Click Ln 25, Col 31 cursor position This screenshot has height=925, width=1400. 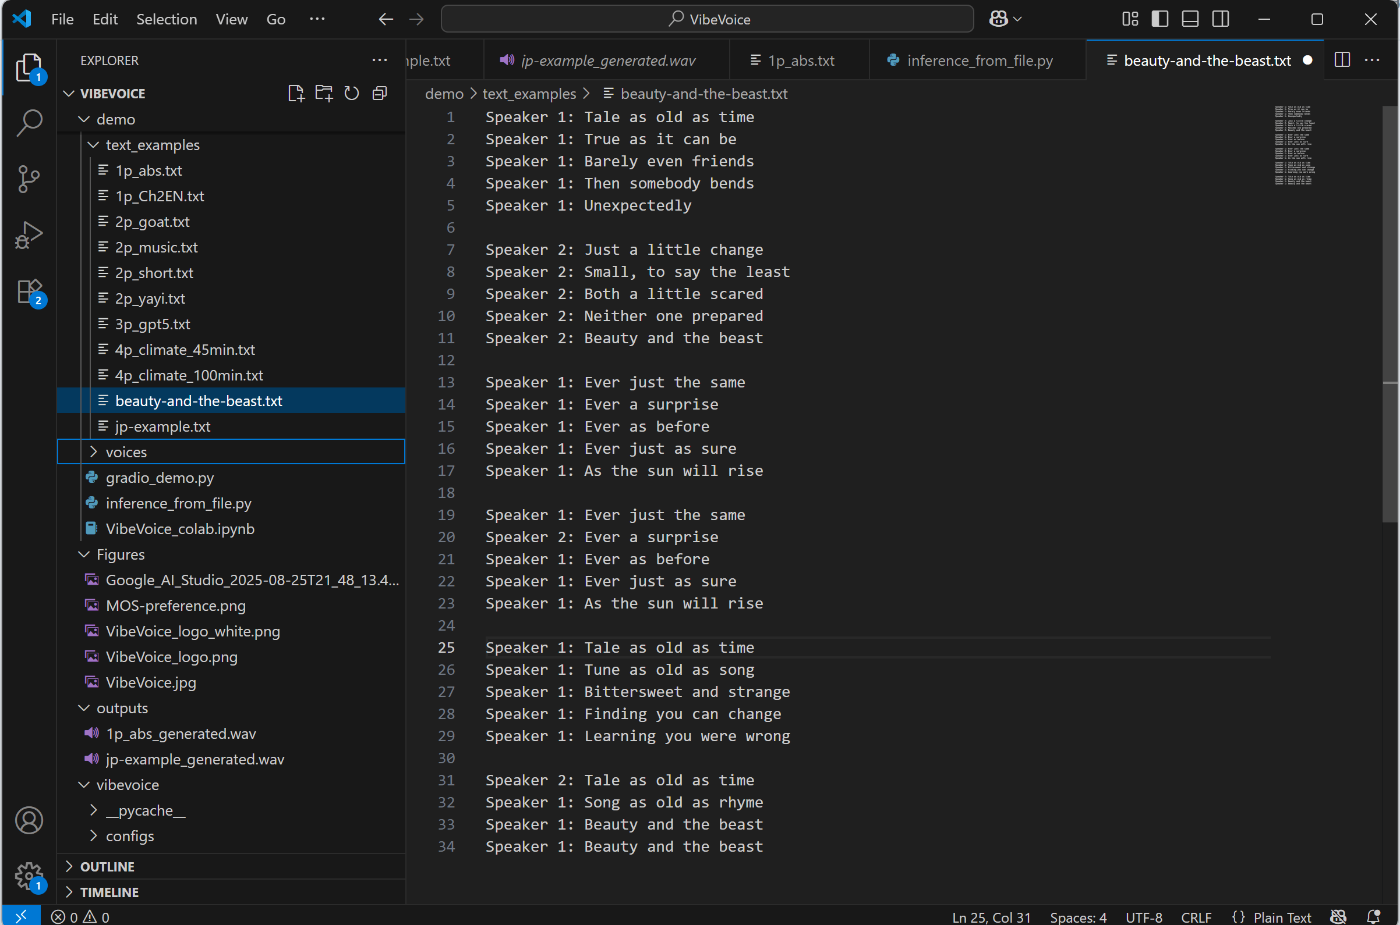click(991, 917)
